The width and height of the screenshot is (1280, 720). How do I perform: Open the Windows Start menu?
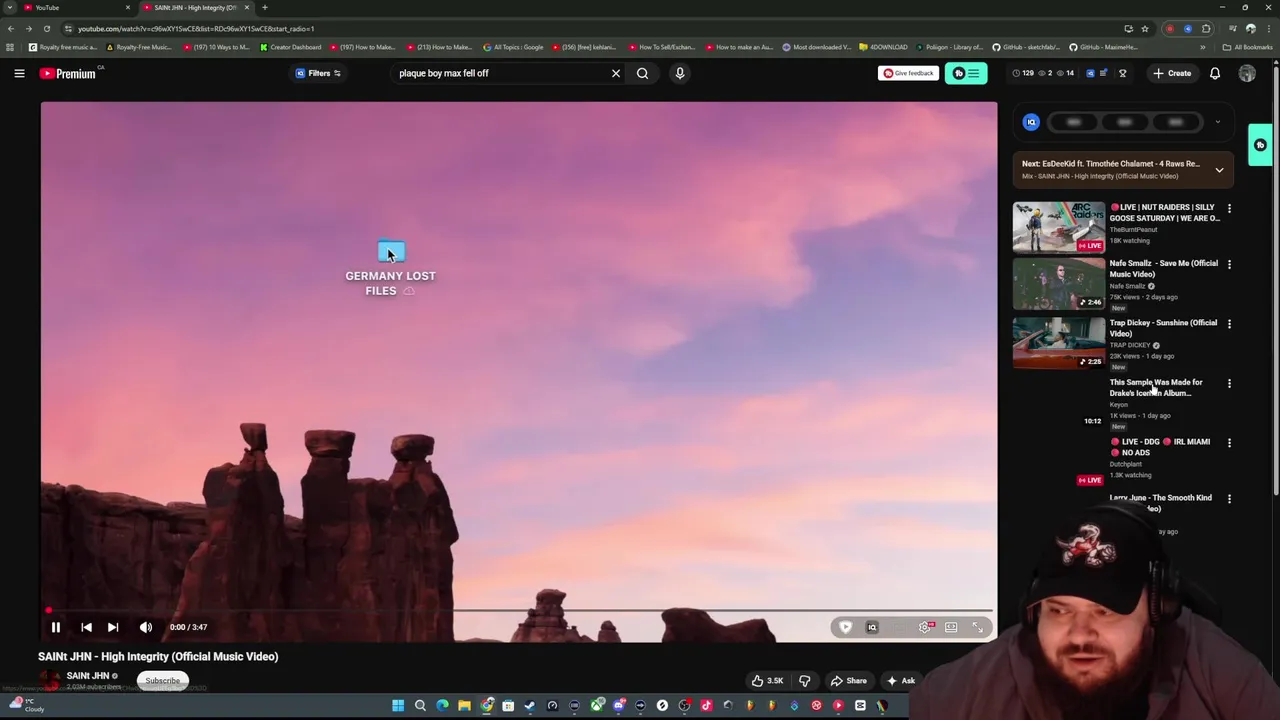click(x=398, y=706)
